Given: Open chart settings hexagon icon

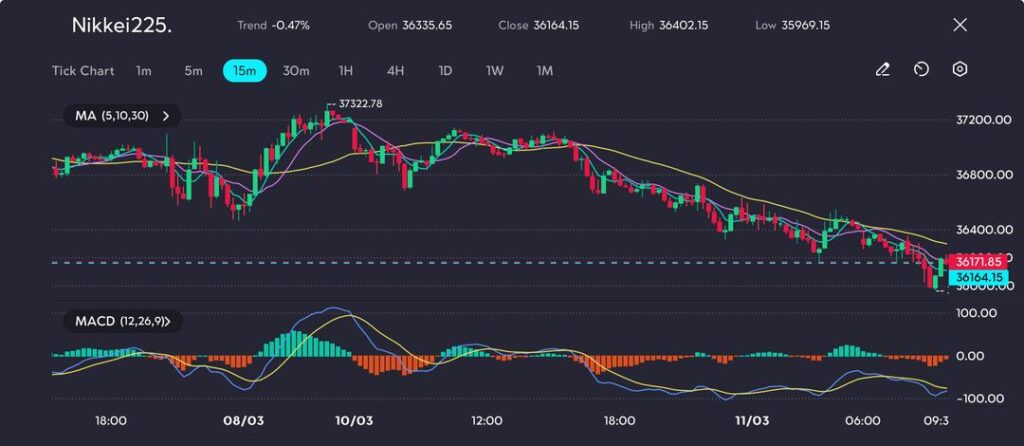Looking at the screenshot, I should (x=959, y=70).
